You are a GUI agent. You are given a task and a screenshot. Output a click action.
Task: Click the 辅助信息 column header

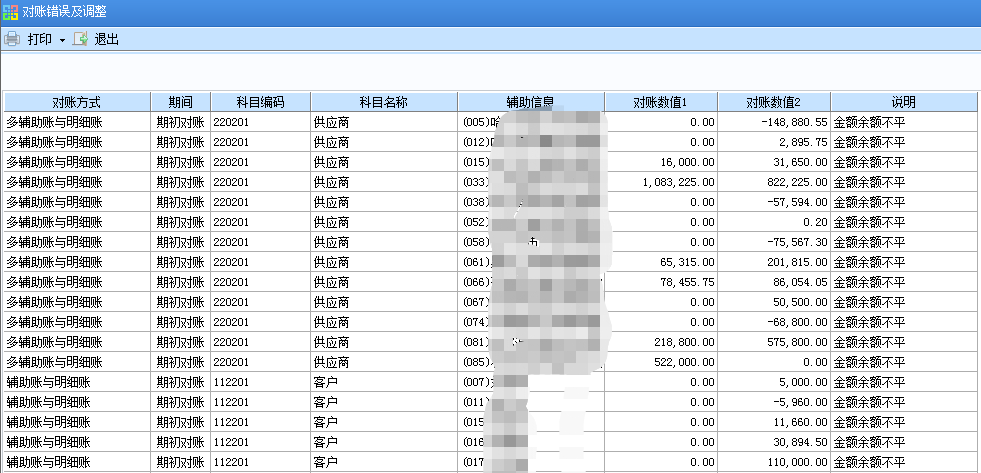(531, 102)
